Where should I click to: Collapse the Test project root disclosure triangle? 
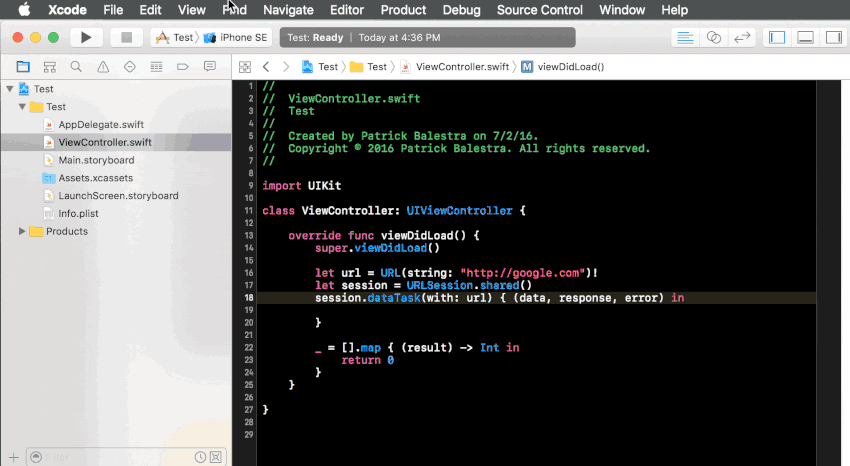click(x=10, y=88)
